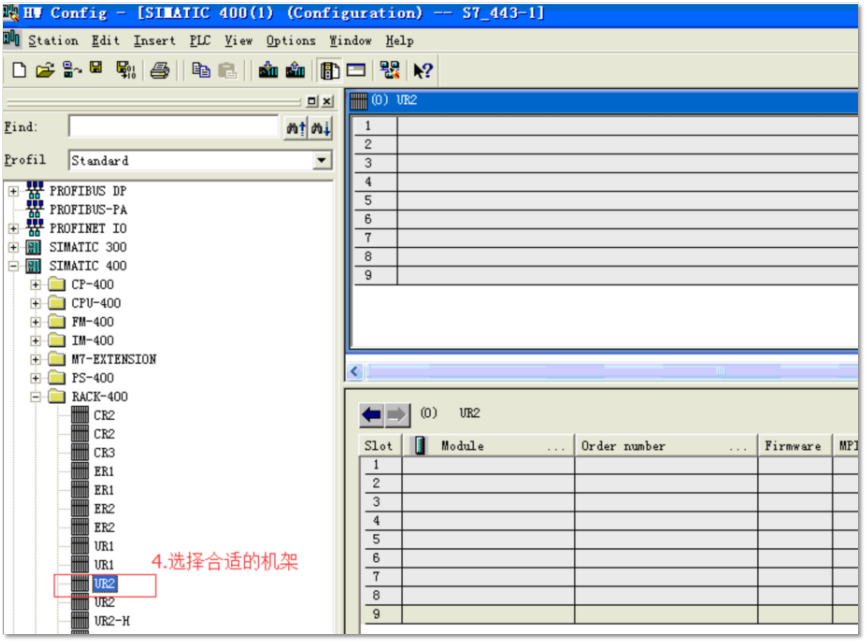Click the Slot column header
Viewport: 867px width, 643px height.
pos(380,446)
